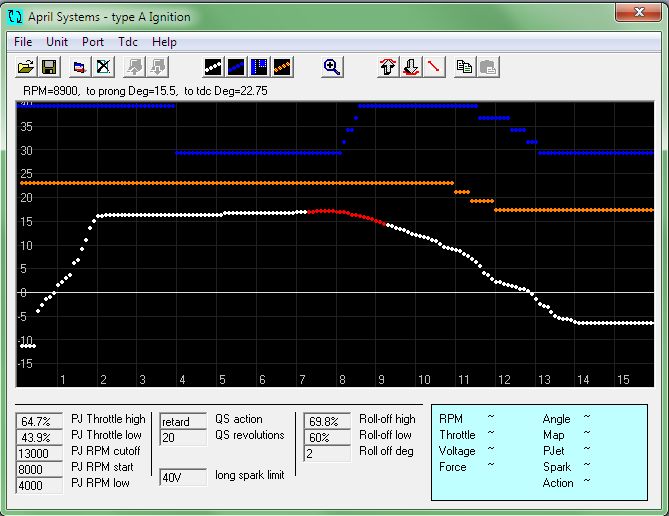The height and width of the screenshot is (516, 669).
Task: Click the Map label in live data panel
Action: tap(553, 435)
